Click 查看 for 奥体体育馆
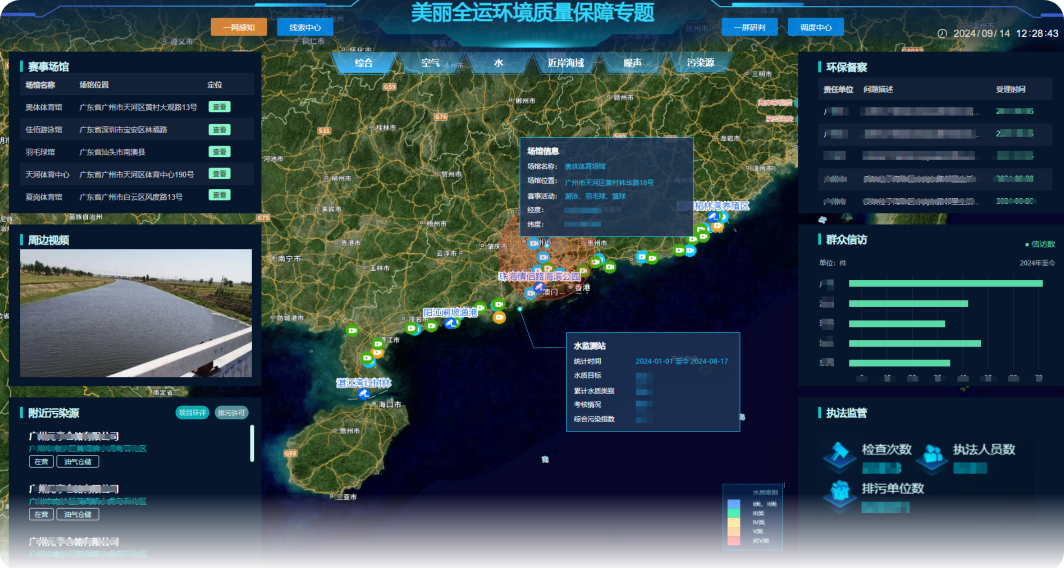Image resolution: width=1064 pixels, height=572 pixels. click(219, 106)
